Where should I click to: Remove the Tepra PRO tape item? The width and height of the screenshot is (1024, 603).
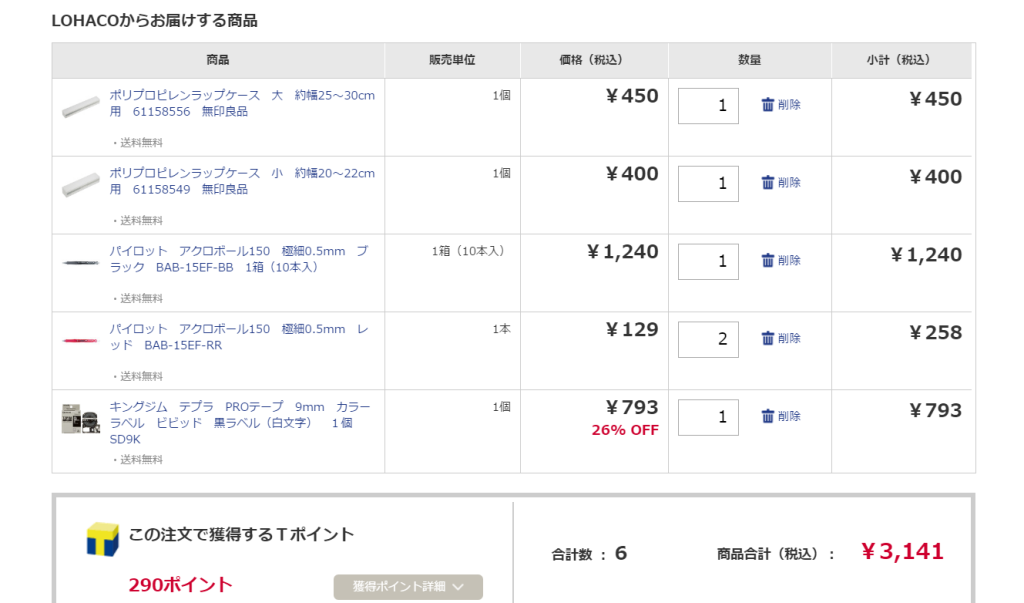[780, 417]
